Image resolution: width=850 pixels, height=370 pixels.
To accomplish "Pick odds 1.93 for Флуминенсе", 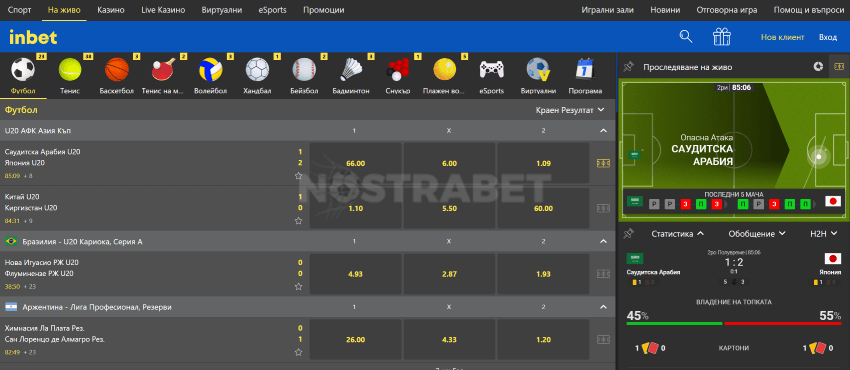I will click(x=543, y=274).
